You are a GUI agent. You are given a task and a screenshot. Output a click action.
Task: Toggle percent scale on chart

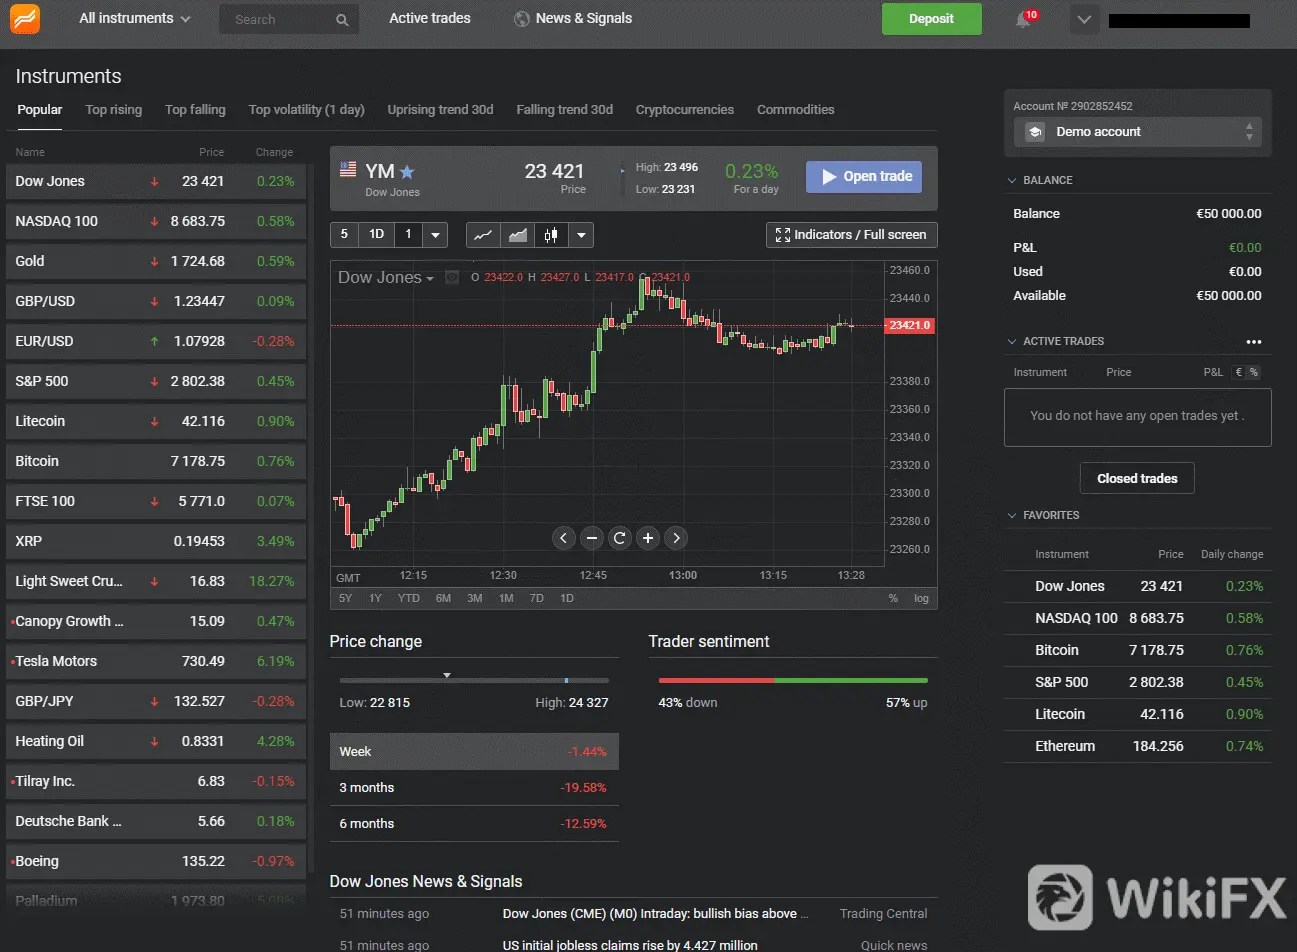tap(893, 598)
